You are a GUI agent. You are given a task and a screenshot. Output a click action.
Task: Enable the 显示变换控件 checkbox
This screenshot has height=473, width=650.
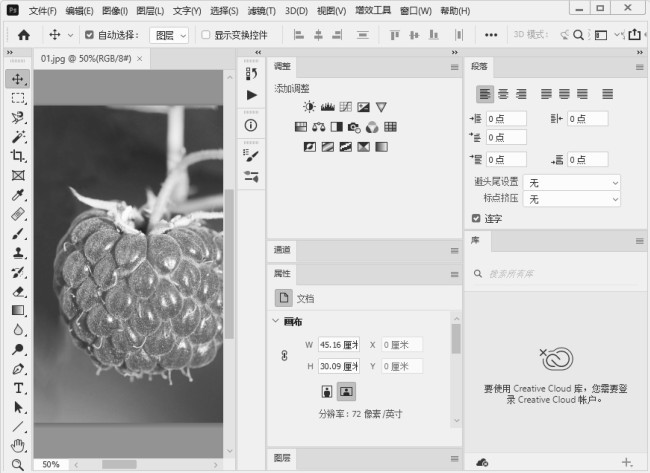coord(206,35)
